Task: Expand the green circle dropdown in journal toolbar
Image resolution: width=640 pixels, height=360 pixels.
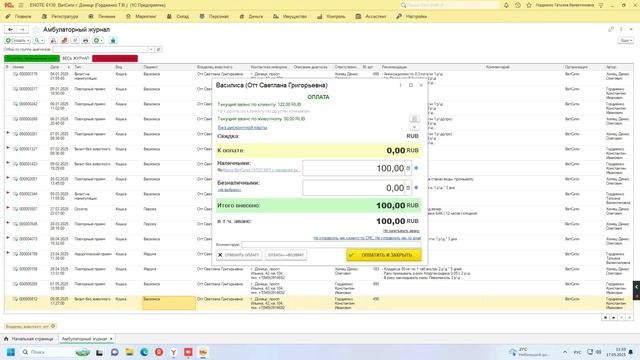Action: point(98,40)
